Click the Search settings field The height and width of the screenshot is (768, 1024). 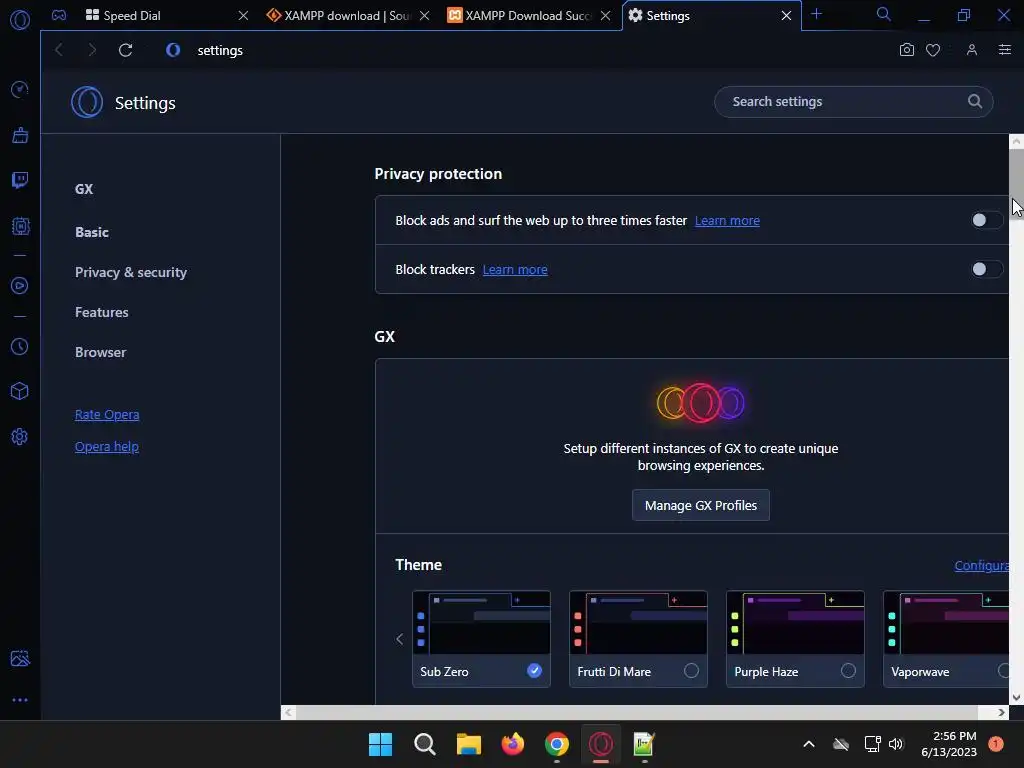click(854, 102)
